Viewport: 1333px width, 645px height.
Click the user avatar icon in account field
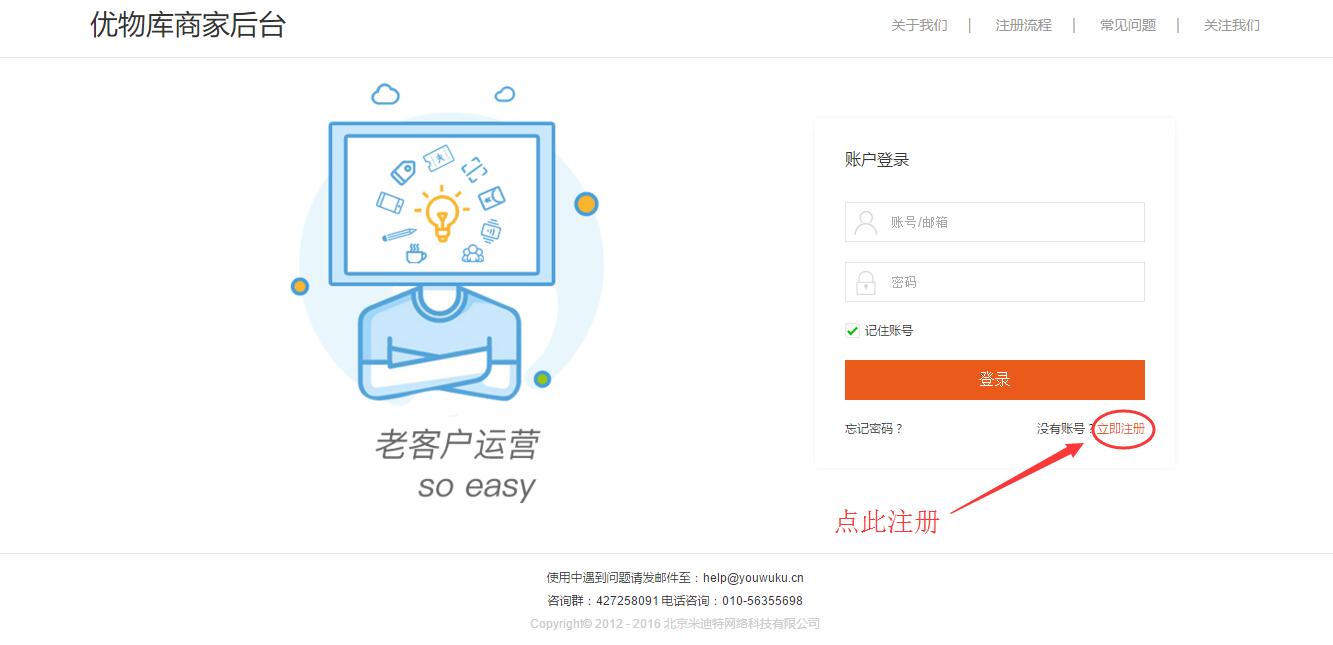(x=866, y=222)
